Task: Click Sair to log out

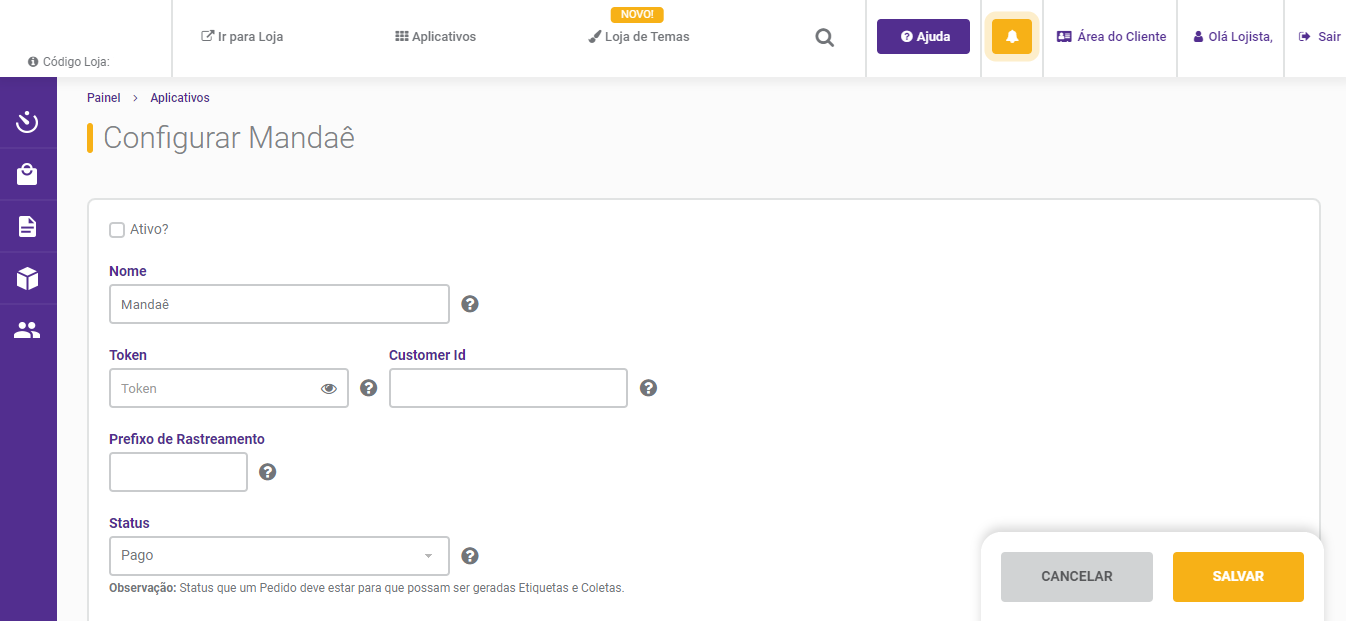Action: pyautogui.click(x=1320, y=37)
